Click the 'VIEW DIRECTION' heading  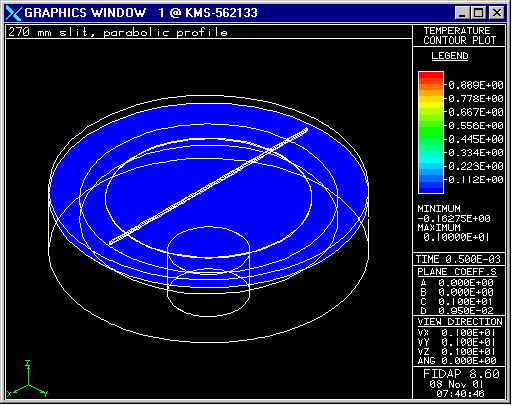click(460, 322)
